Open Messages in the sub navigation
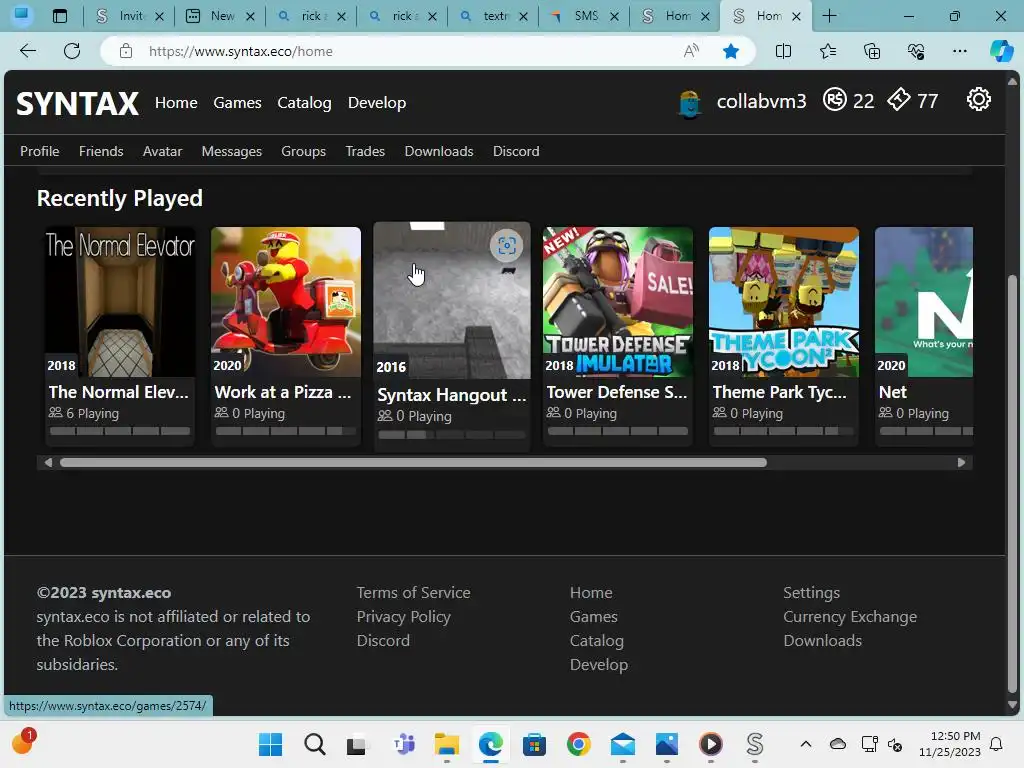The width and height of the screenshot is (1024, 768). pyautogui.click(x=232, y=151)
